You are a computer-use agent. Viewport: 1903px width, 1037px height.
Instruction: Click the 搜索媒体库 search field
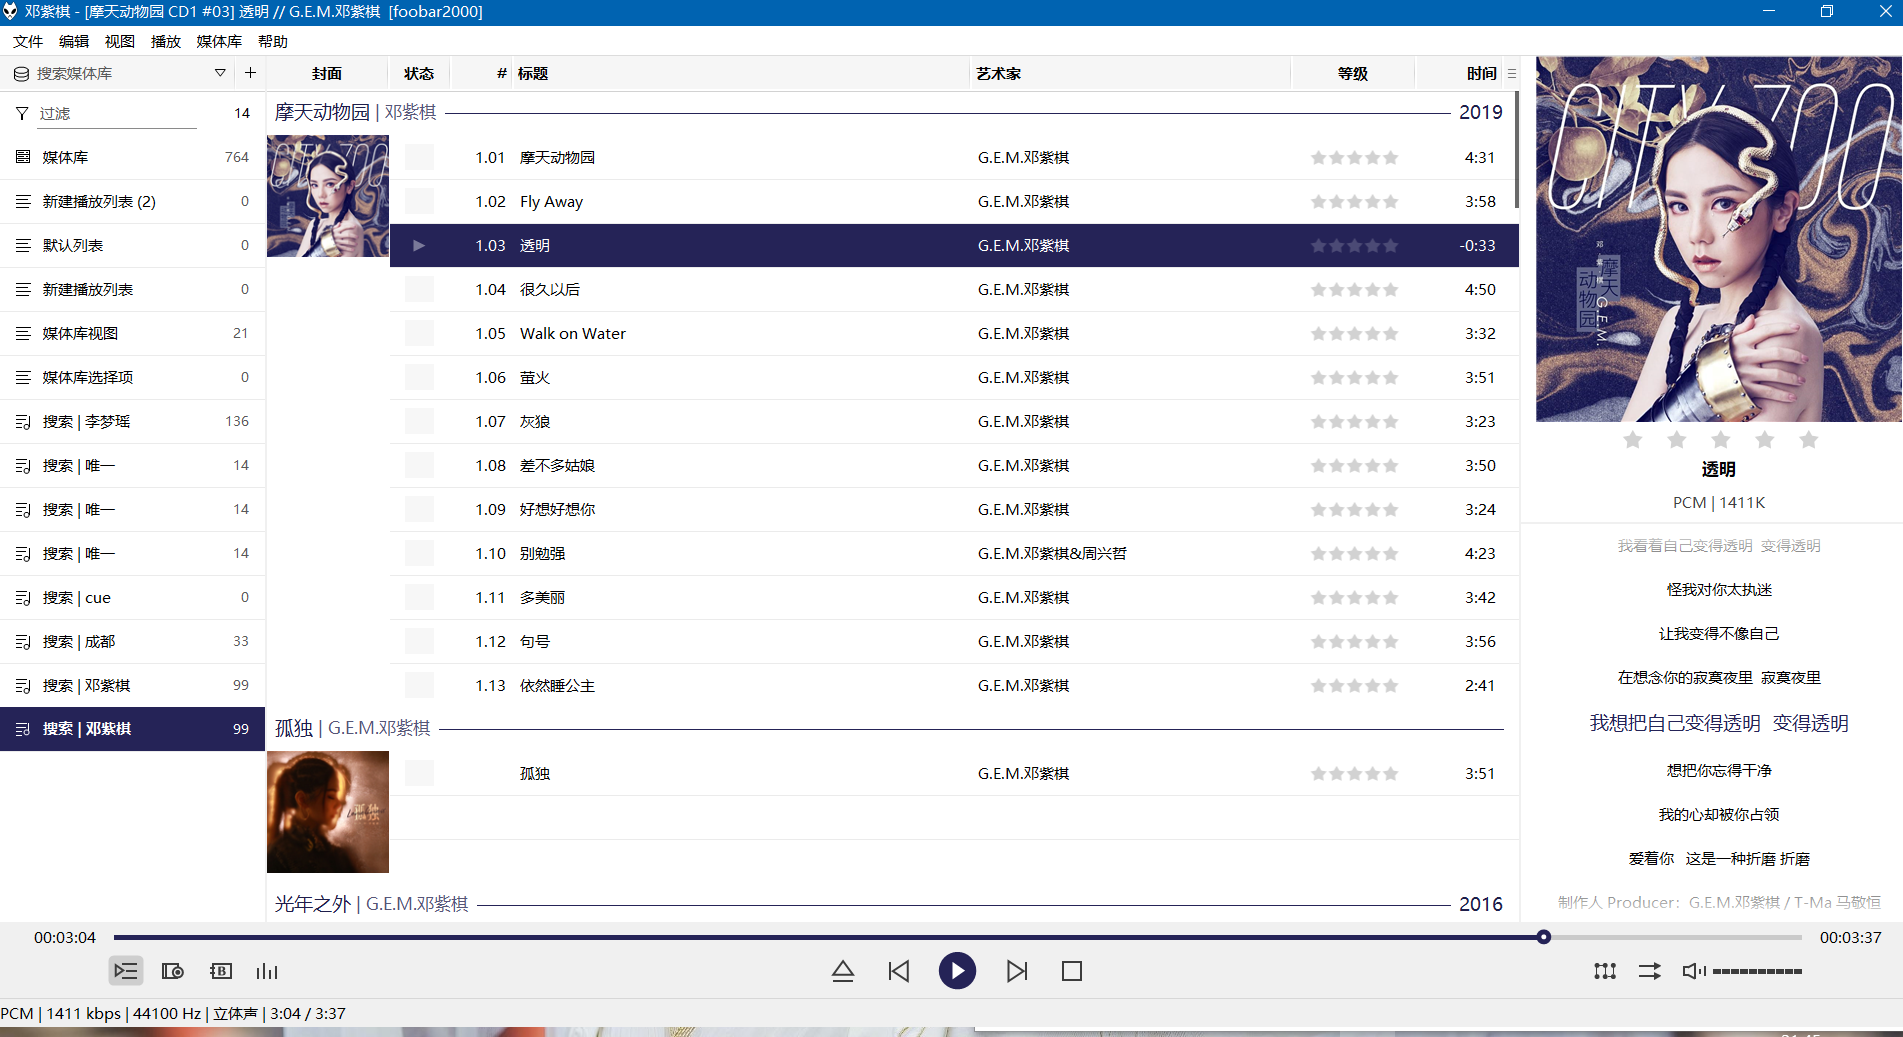pos(120,73)
